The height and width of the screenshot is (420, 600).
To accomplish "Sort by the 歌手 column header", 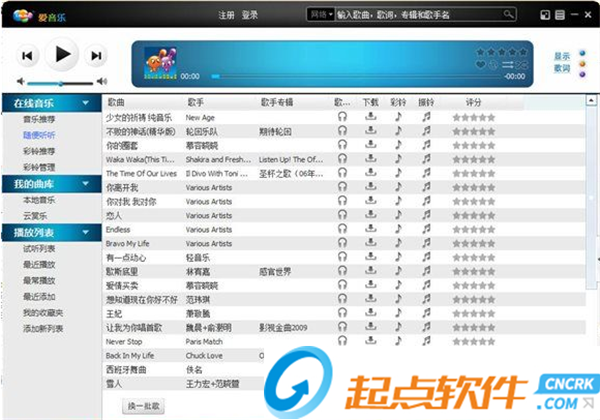I will [x=196, y=103].
